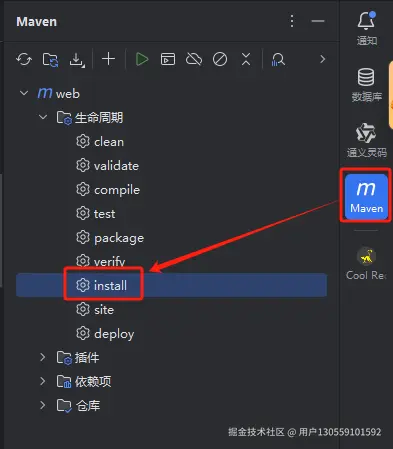Open 数据库 database sidebar tab

pyautogui.click(x=367, y=85)
